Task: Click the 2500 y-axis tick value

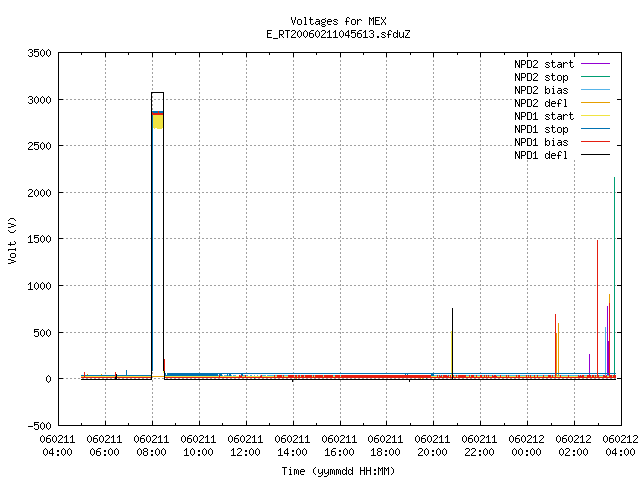Action: pyautogui.click(x=39, y=146)
